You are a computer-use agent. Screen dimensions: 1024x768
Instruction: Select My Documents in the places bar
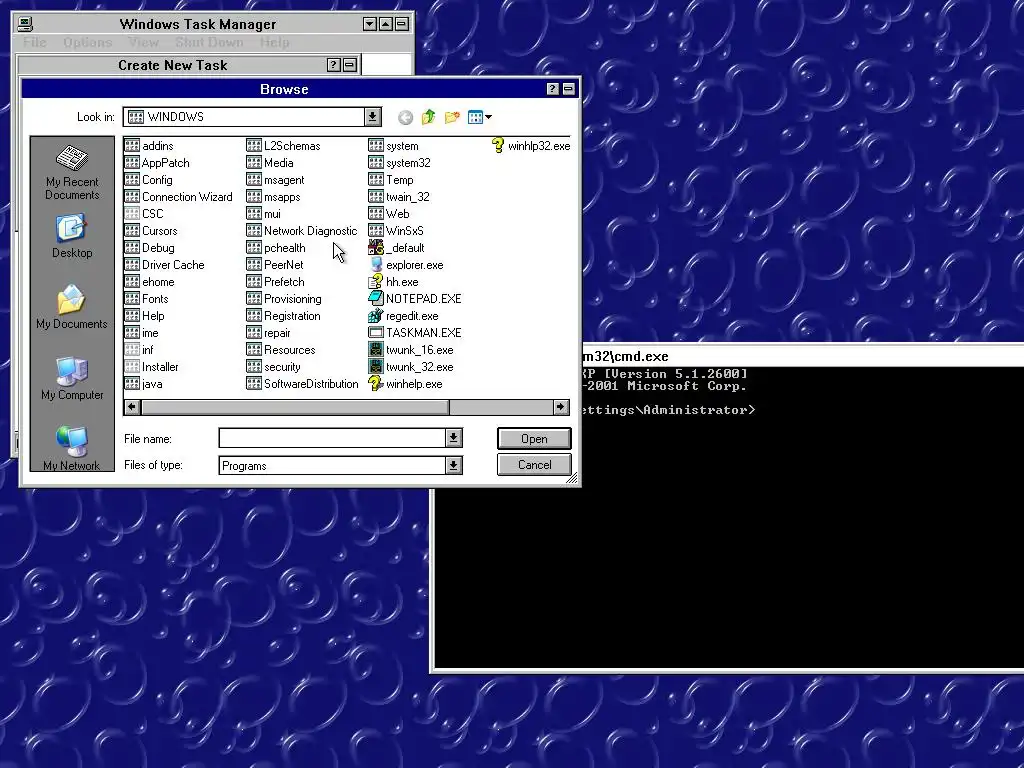72,307
